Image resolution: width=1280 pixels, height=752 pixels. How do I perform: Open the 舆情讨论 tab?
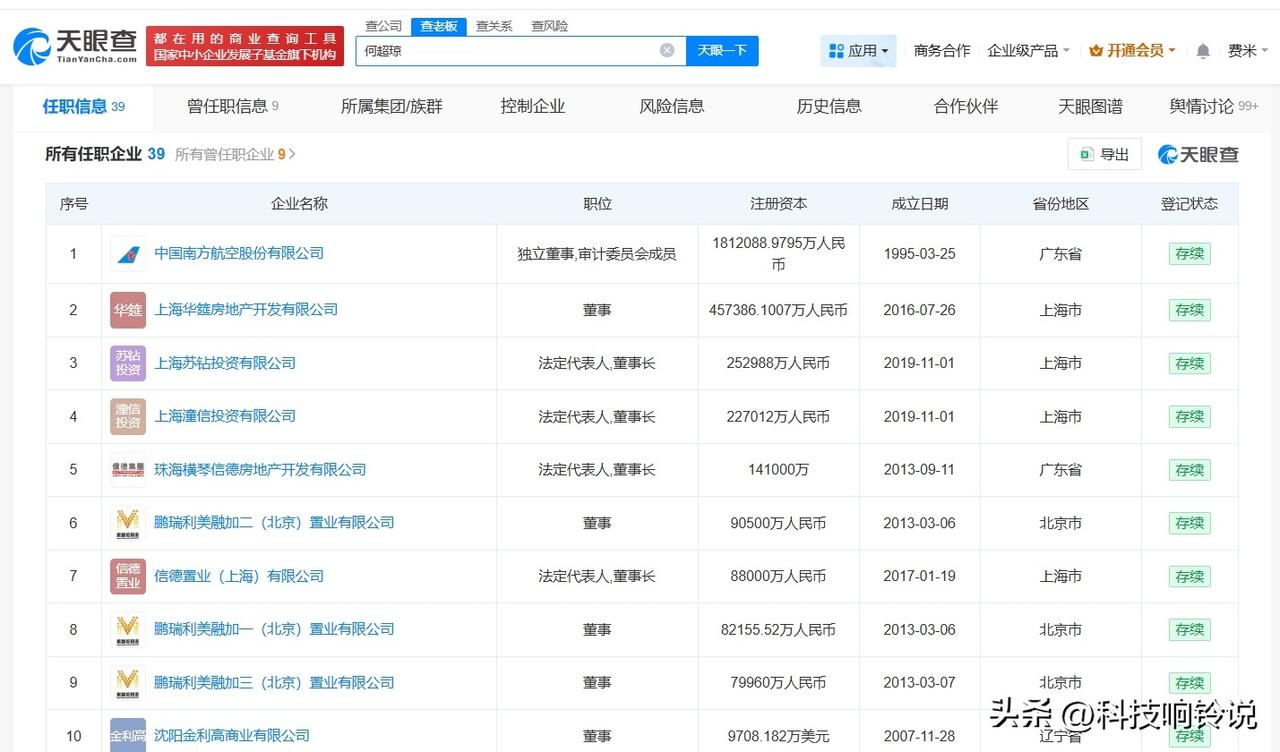1214,106
